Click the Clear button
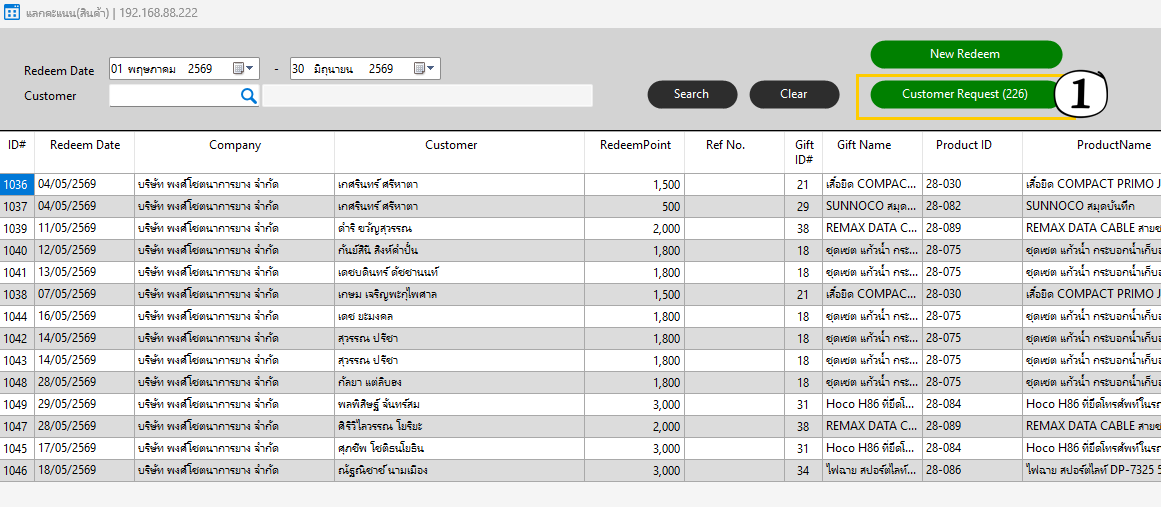 pos(794,94)
